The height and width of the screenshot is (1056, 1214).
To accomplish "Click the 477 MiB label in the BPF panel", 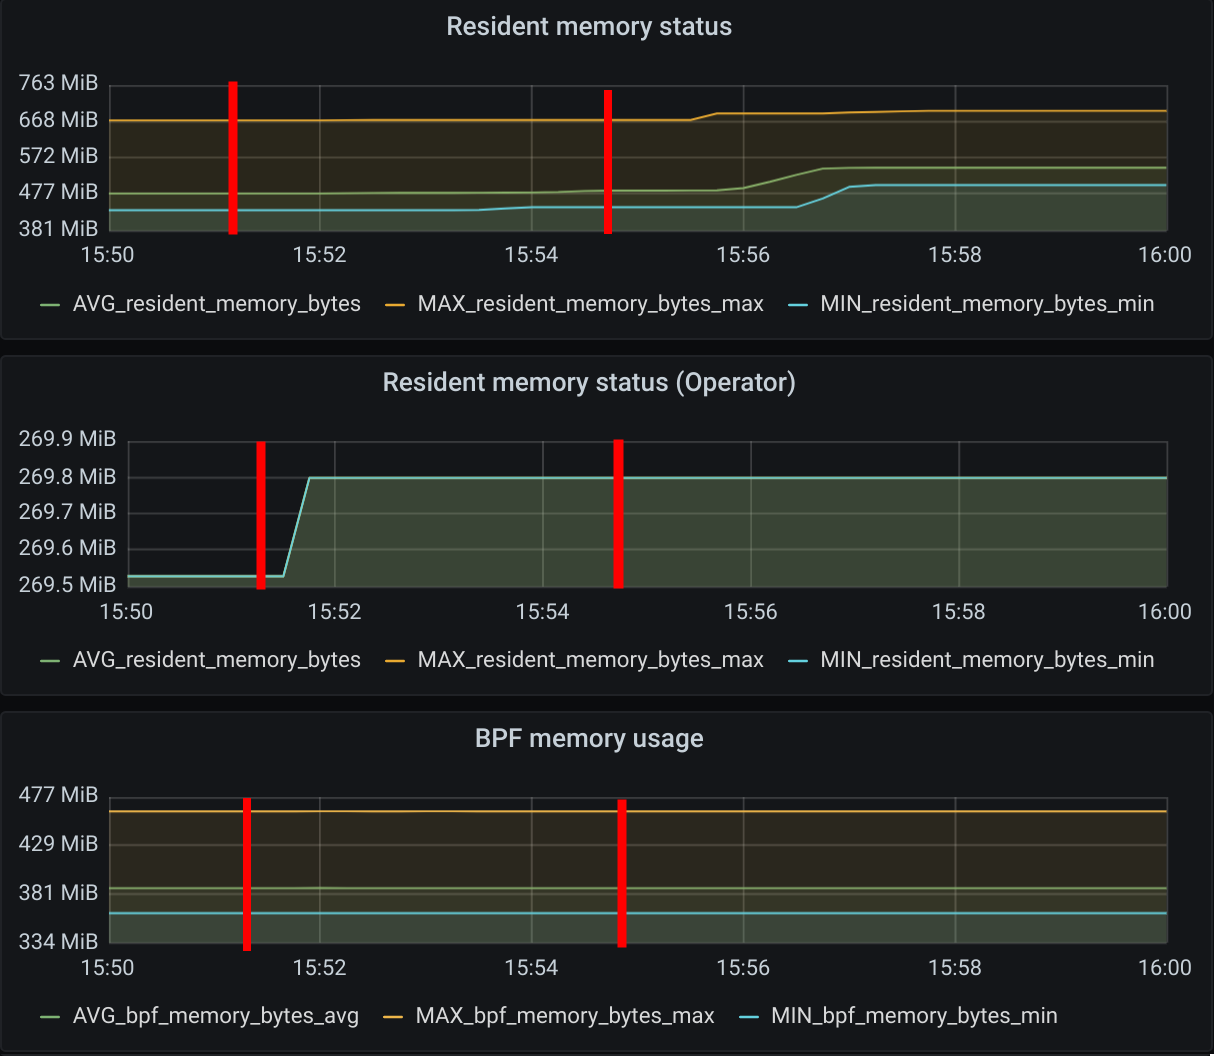I will 59,795.
